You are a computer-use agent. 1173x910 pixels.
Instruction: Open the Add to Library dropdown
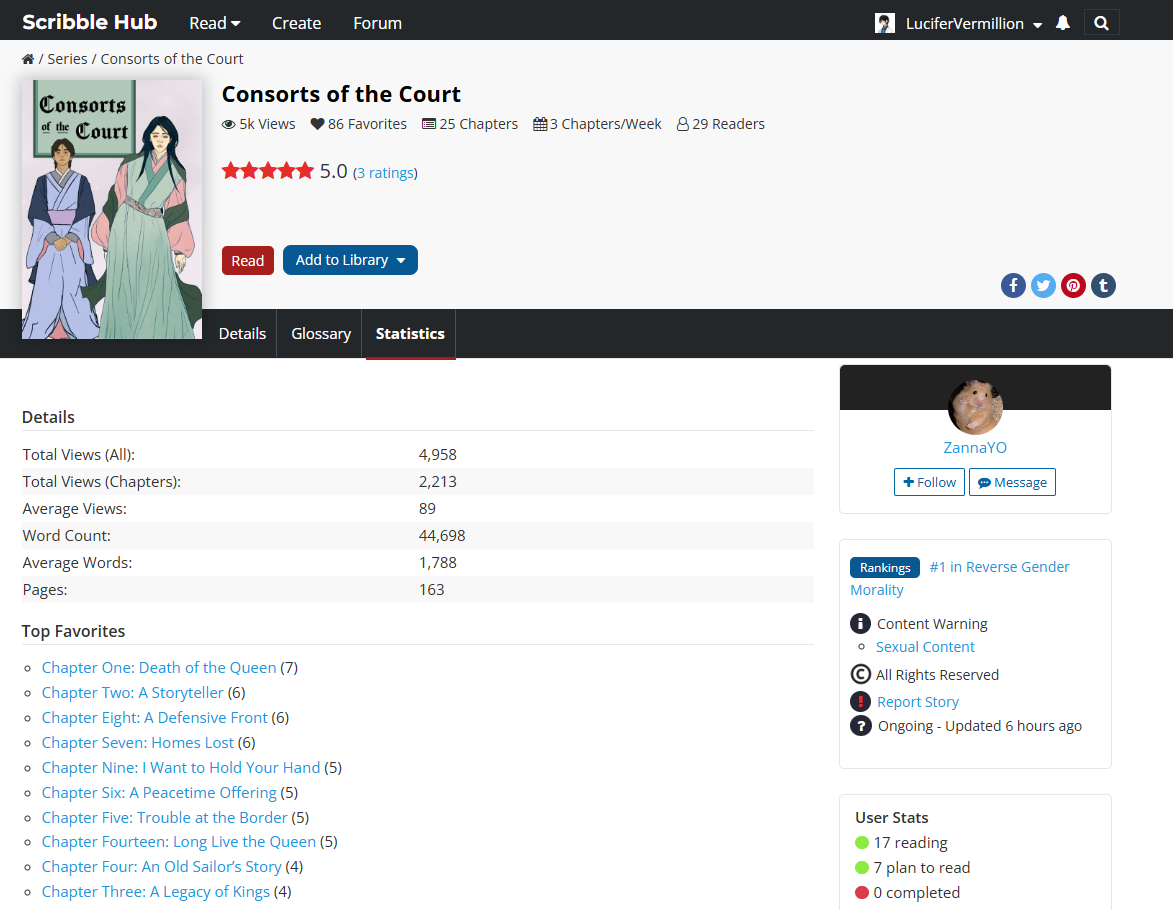click(x=350, y=260)
